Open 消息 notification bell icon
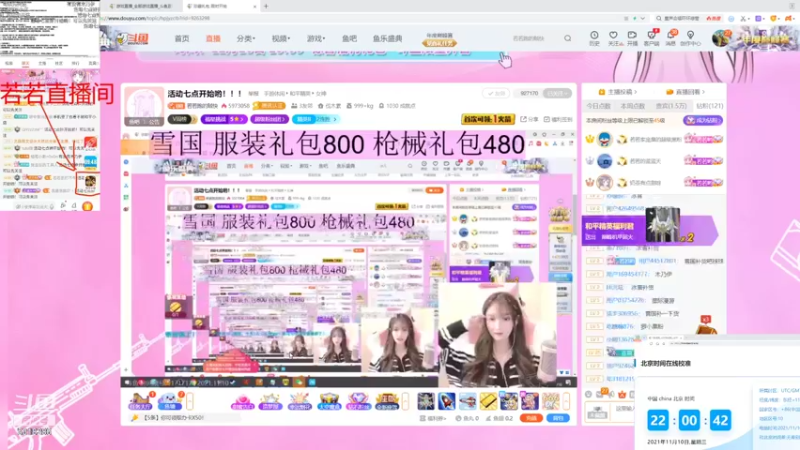800x450 pixels. [671, 38]
